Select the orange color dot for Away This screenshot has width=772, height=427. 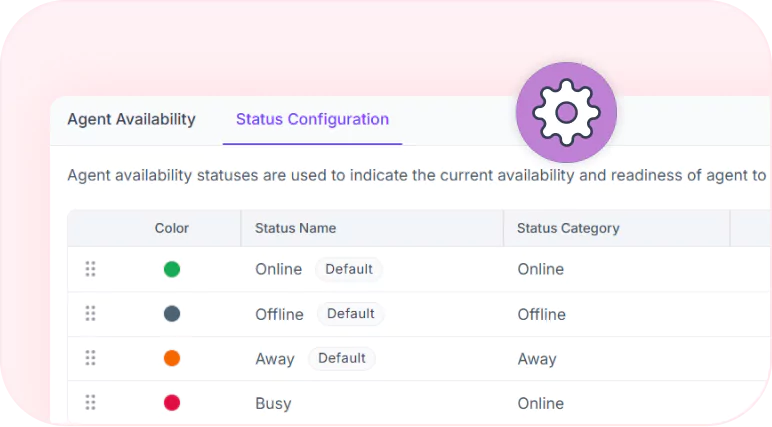[x=172, y=358]
